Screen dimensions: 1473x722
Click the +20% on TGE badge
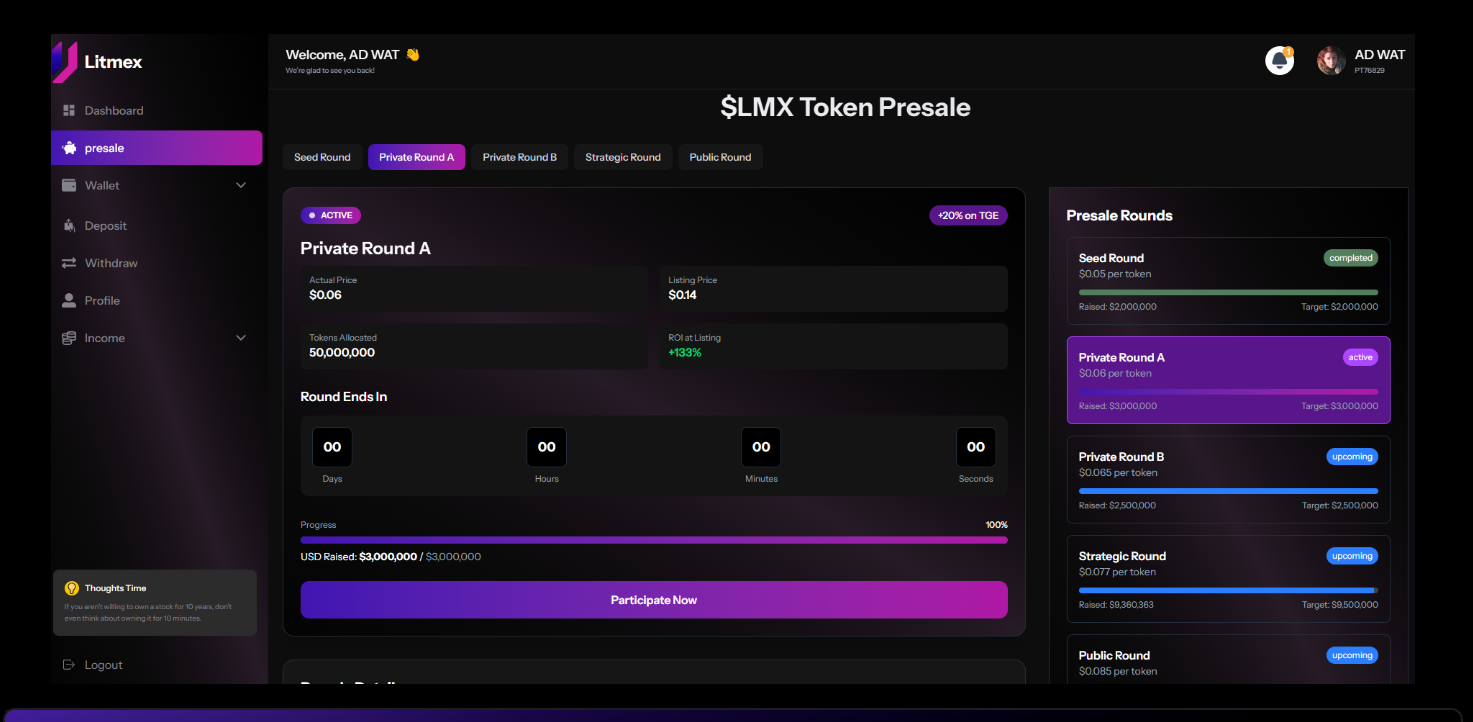[x=968, y=215]
